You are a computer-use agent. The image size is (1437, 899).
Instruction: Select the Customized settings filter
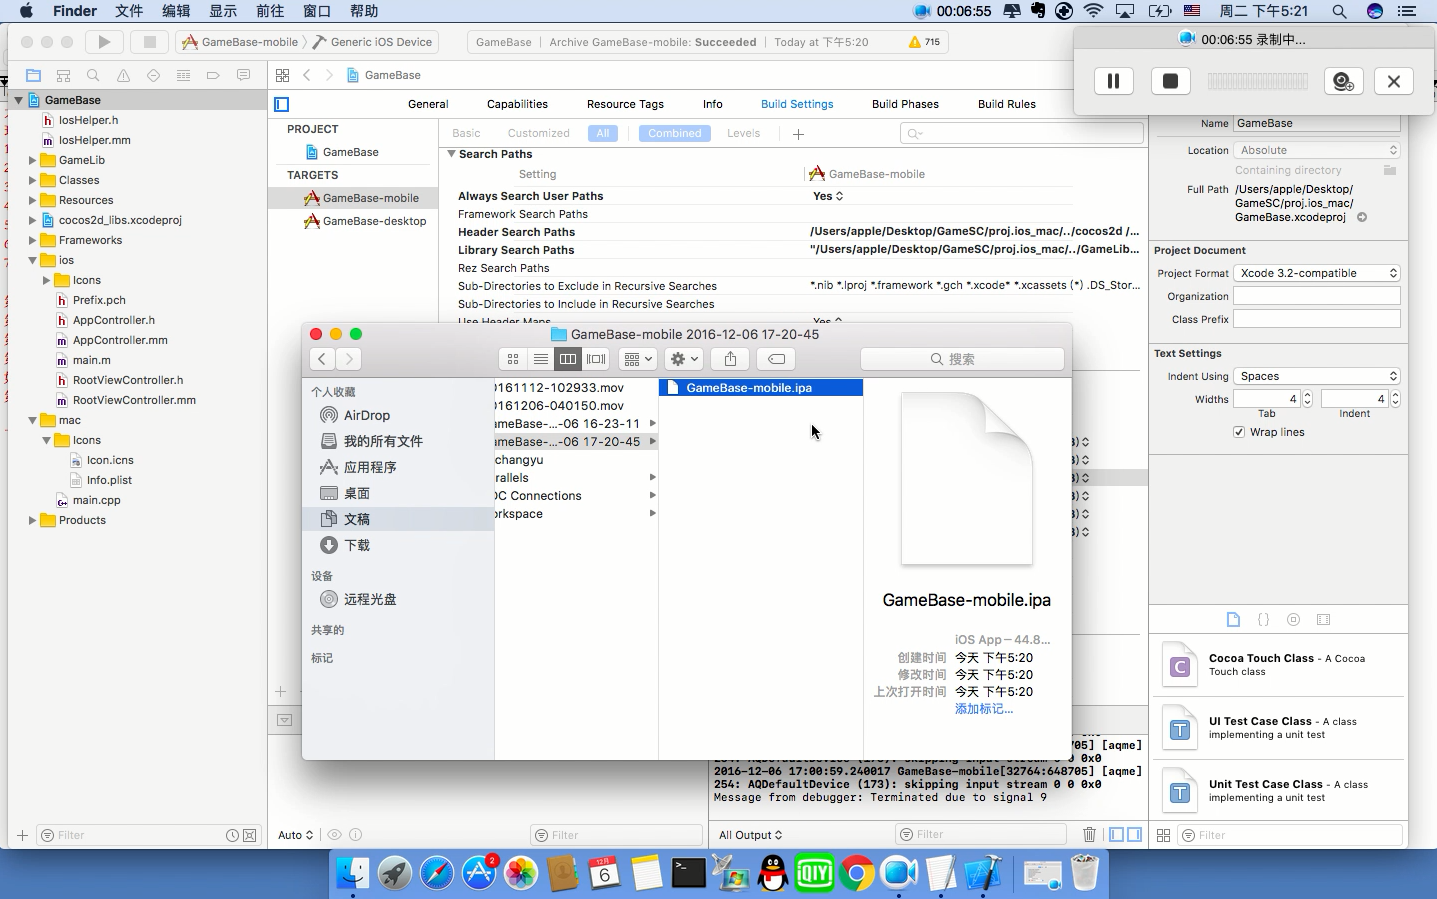tap(539, 133)
